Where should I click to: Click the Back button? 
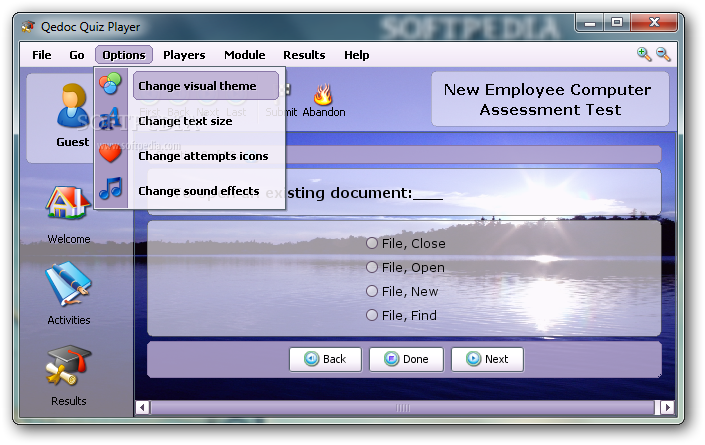326,359
